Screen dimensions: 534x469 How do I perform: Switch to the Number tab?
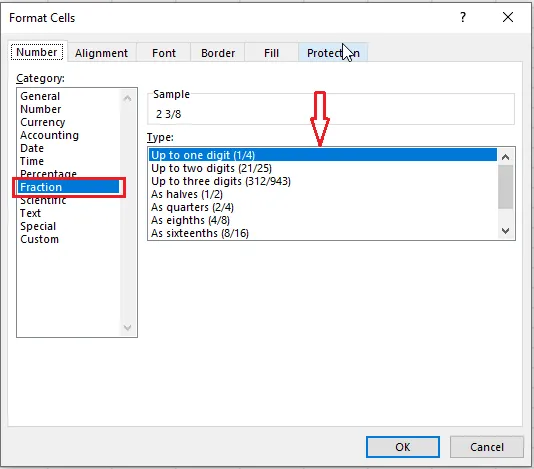click(x=37, y=52)
